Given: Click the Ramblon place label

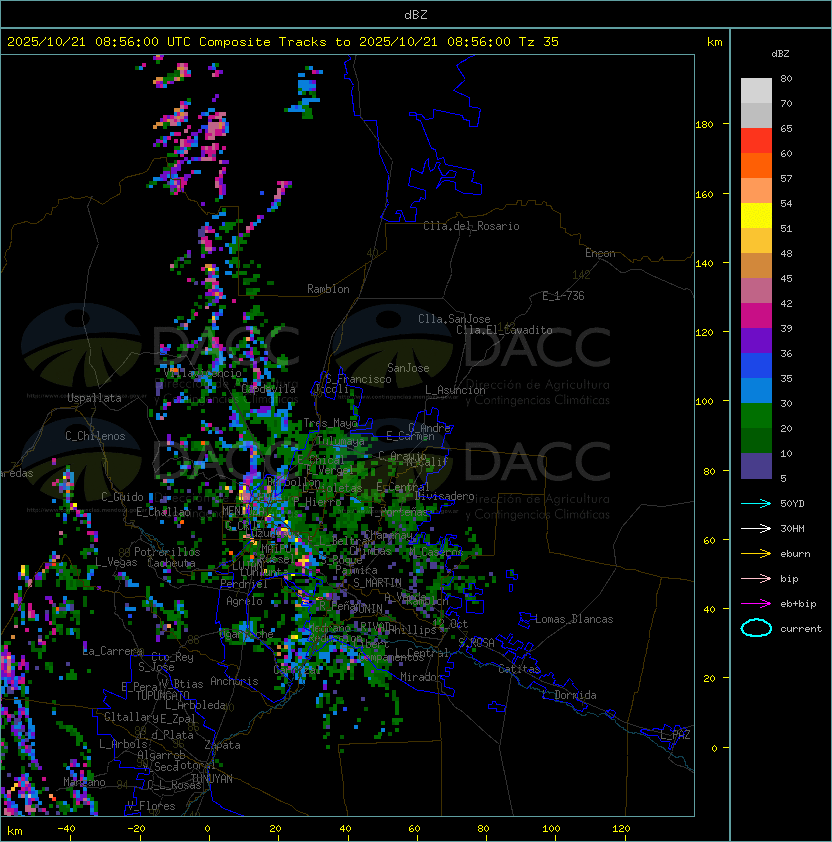Looking at the screenshot, I should tap(328, 289).
